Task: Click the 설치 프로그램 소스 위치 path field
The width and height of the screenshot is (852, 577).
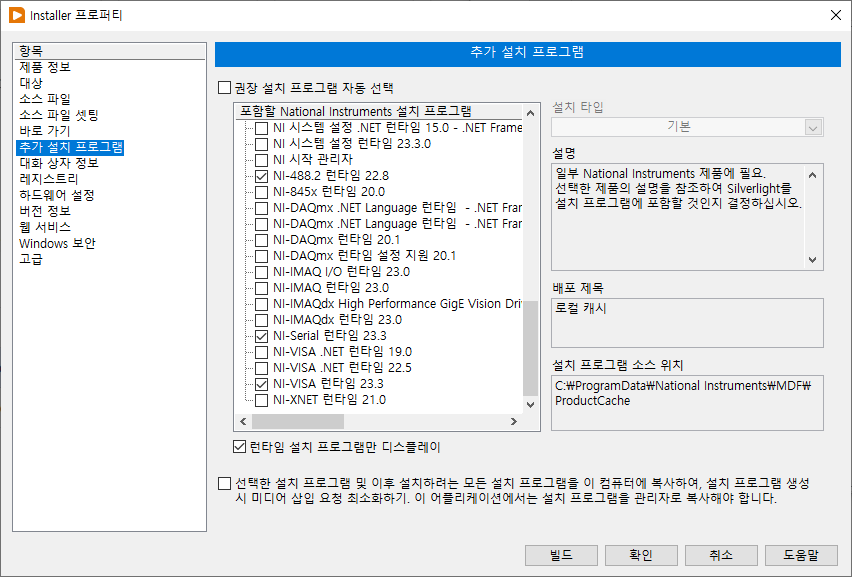Action: (687, 403)
